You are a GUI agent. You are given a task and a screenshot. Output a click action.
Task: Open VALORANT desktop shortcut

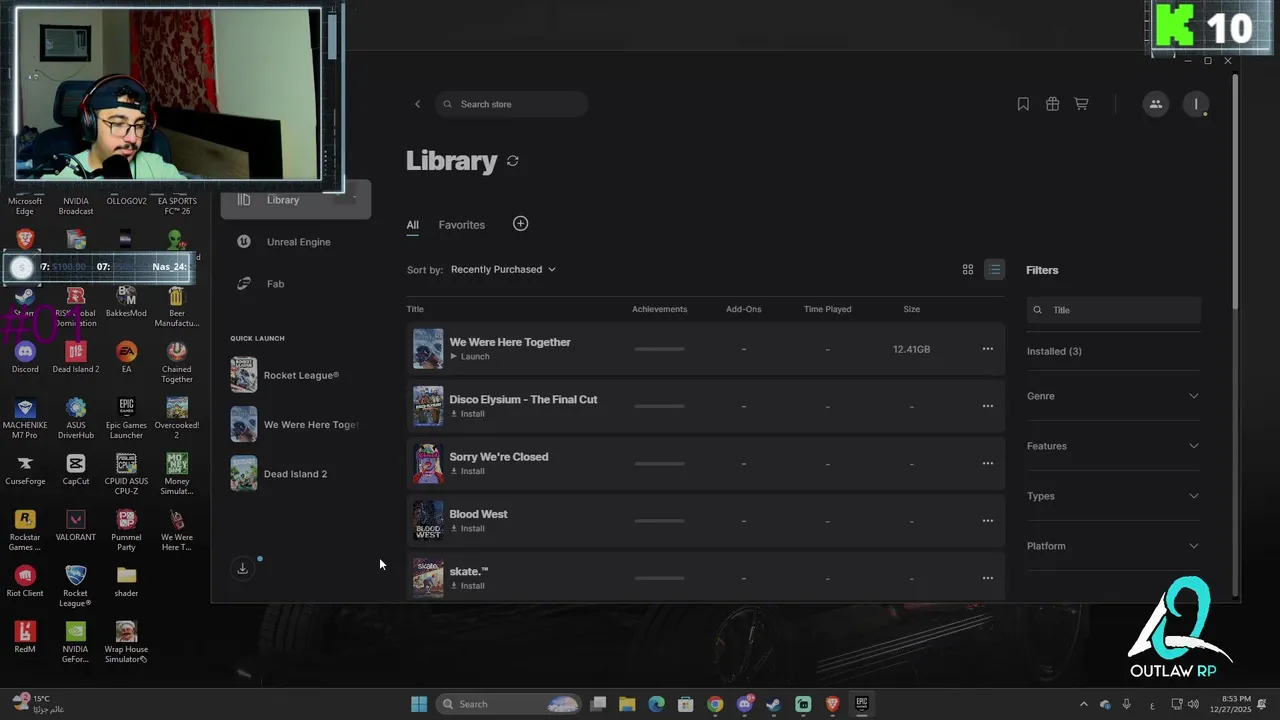(x=76, y=525)
